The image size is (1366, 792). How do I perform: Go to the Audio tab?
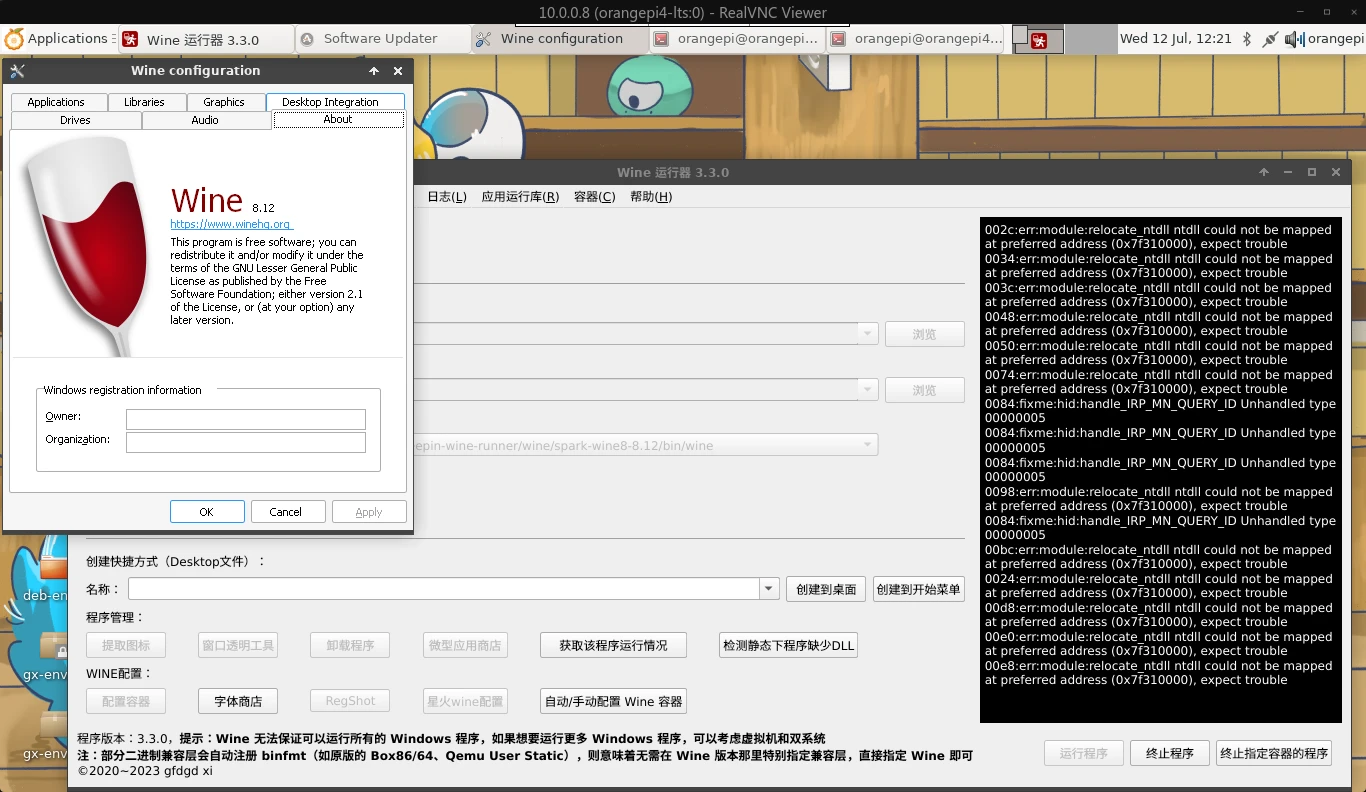point(205,120)
